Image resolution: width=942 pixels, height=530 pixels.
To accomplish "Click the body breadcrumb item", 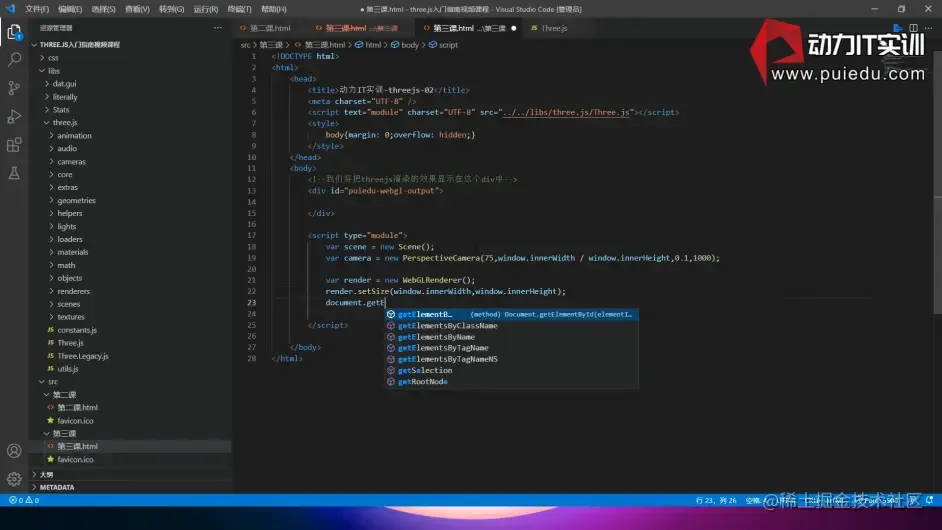I will click(409, 45).
